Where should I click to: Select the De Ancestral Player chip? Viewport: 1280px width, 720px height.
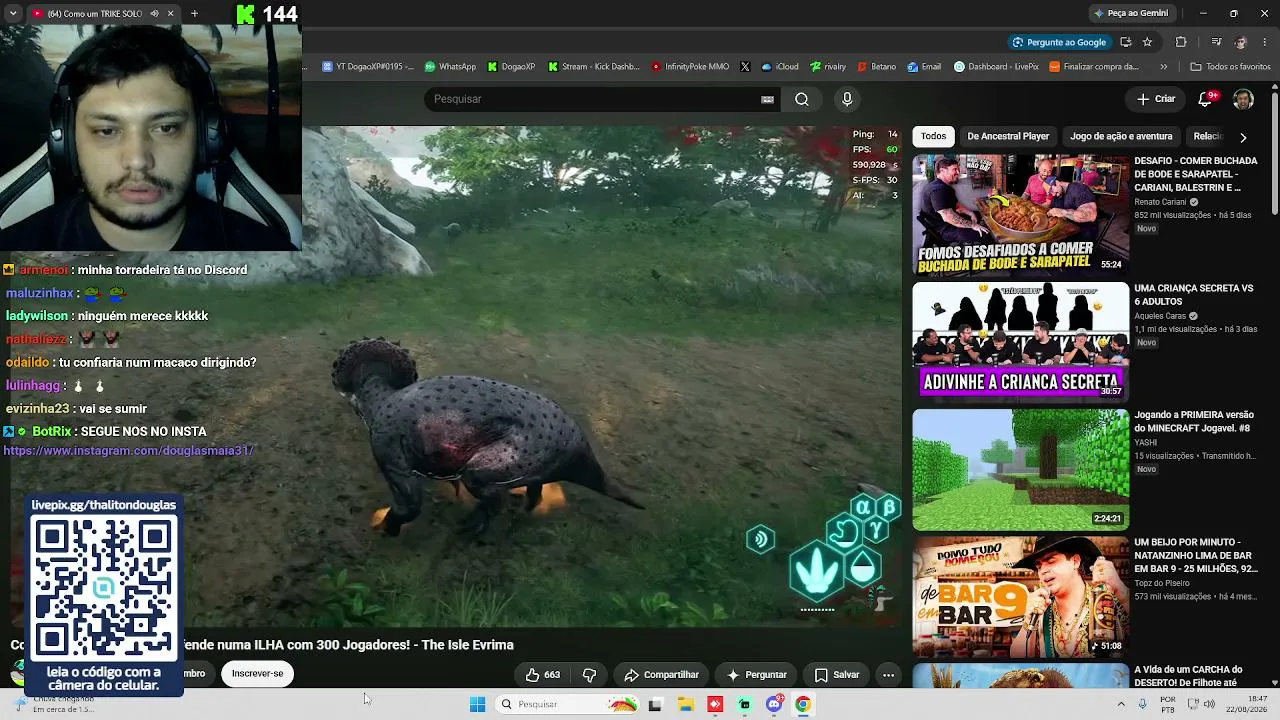coord(1008,136)
